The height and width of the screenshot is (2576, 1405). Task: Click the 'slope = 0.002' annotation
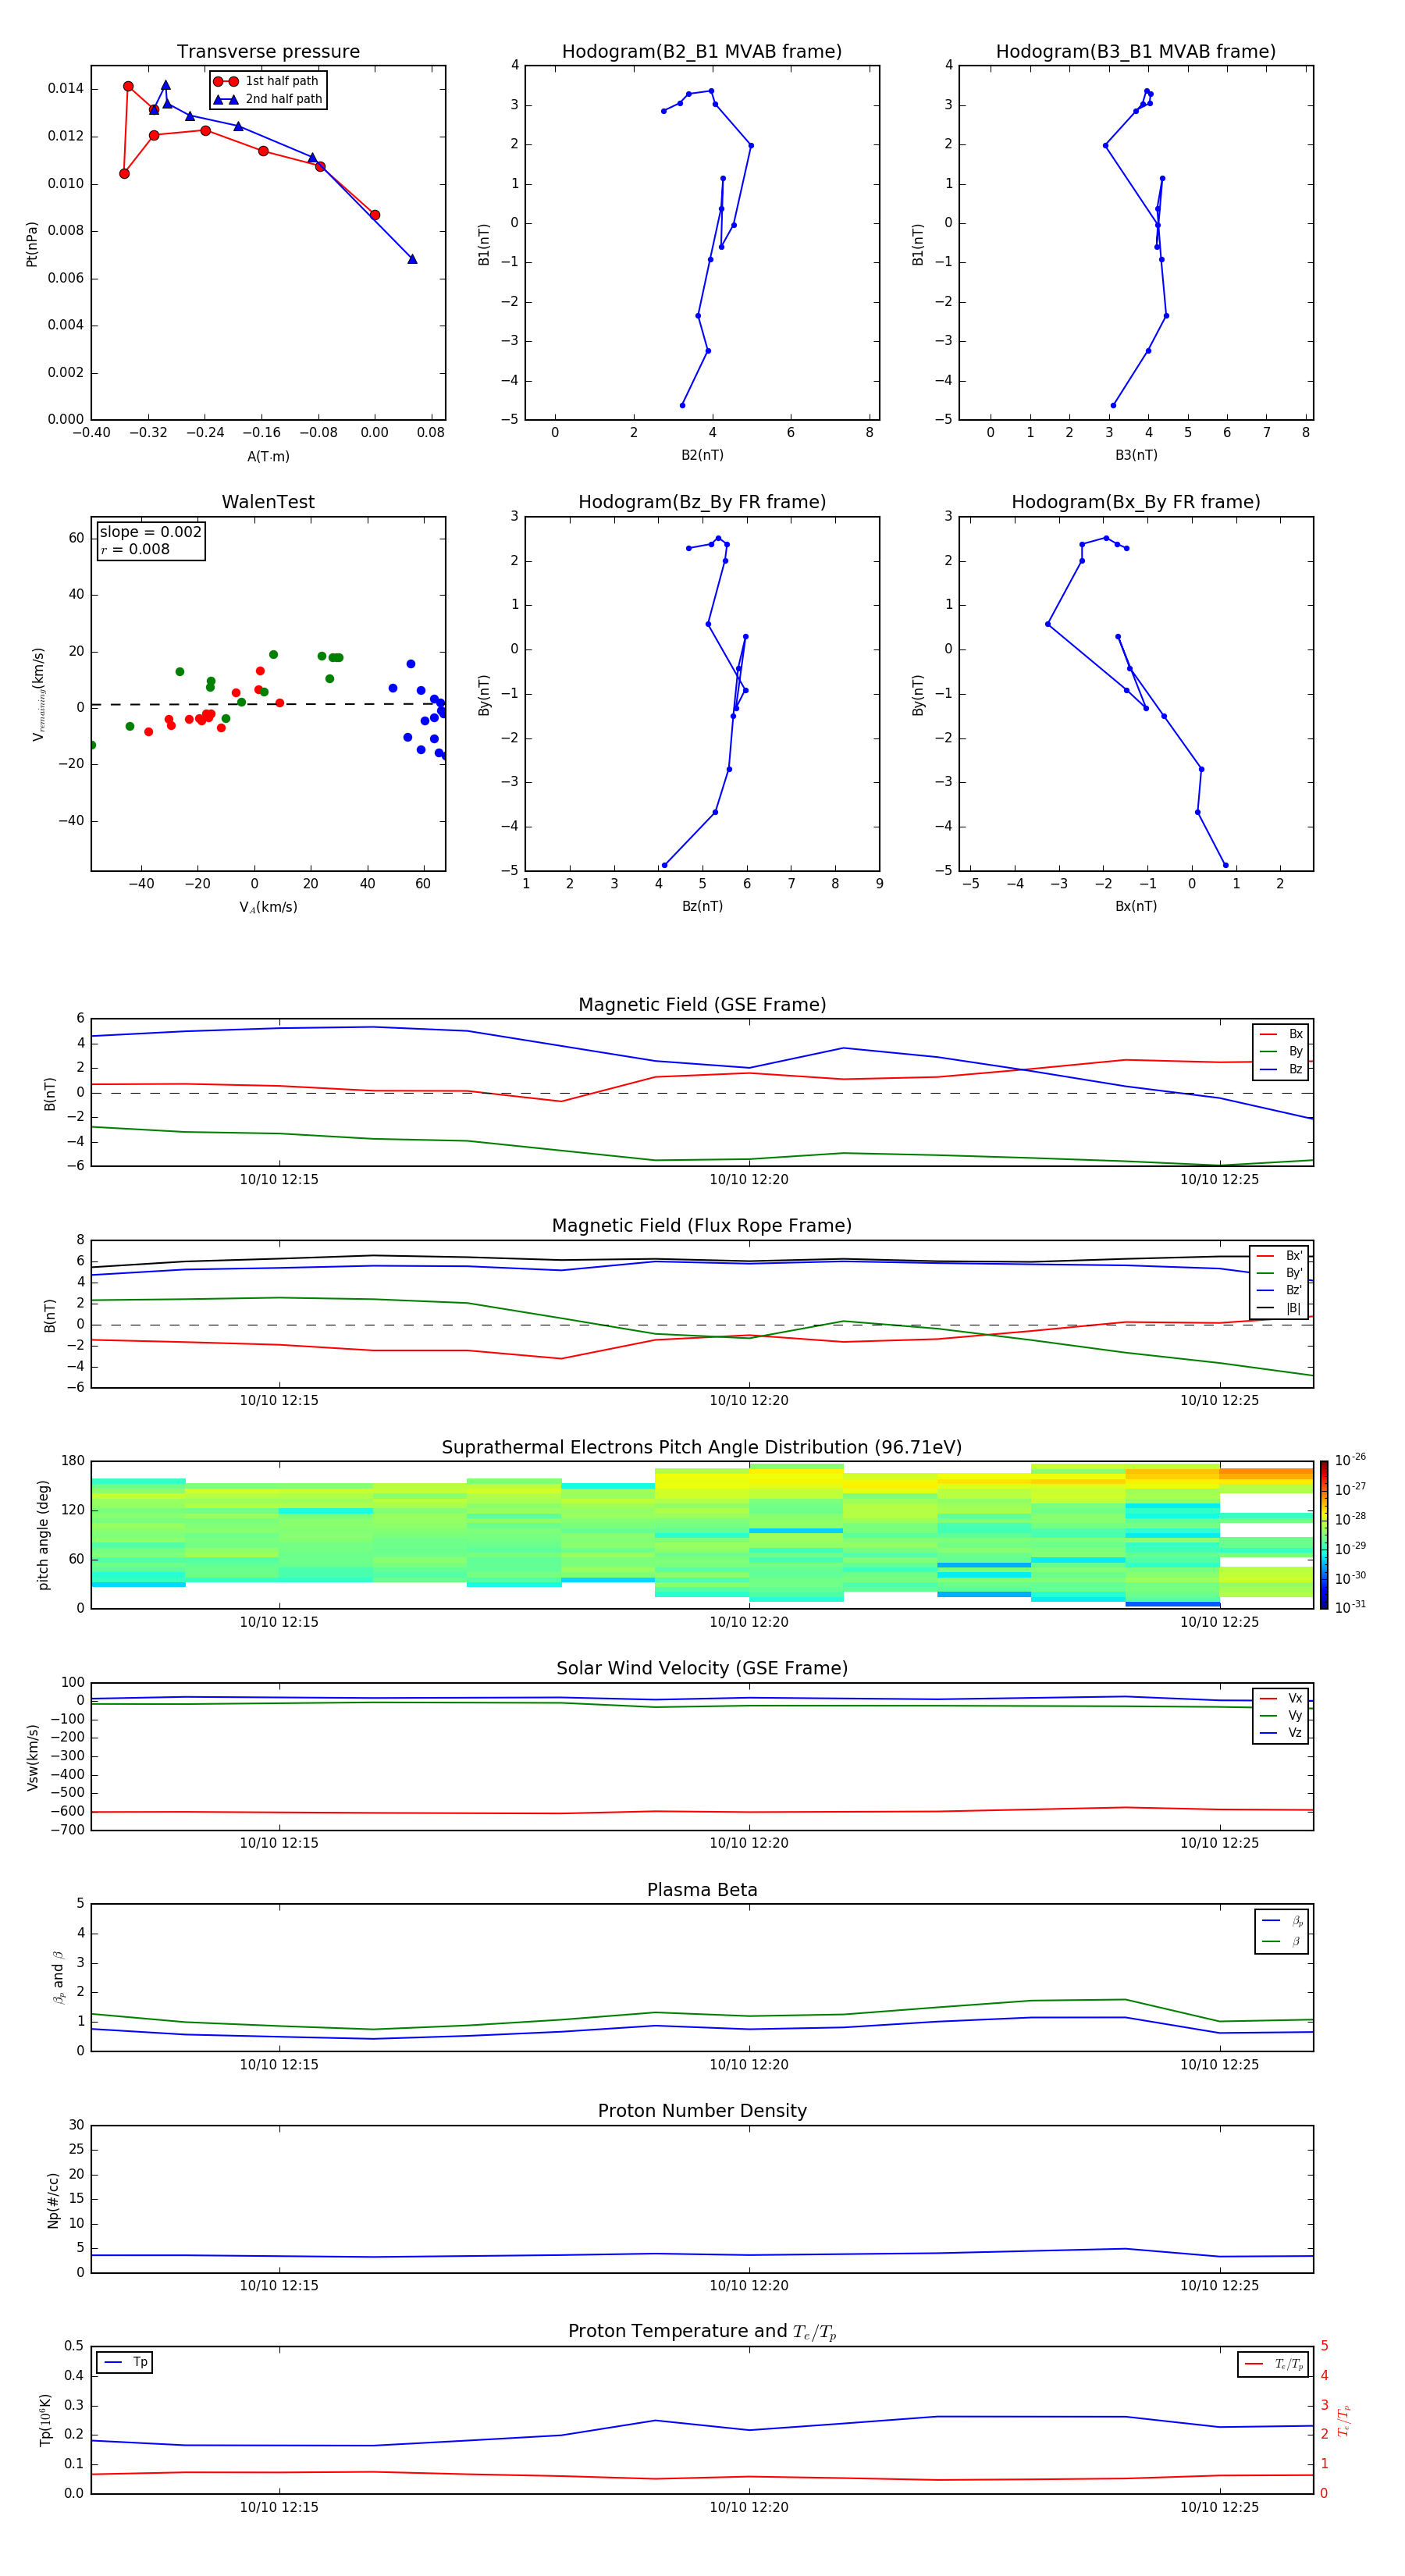pyautogui.click(x=151, y=532)
